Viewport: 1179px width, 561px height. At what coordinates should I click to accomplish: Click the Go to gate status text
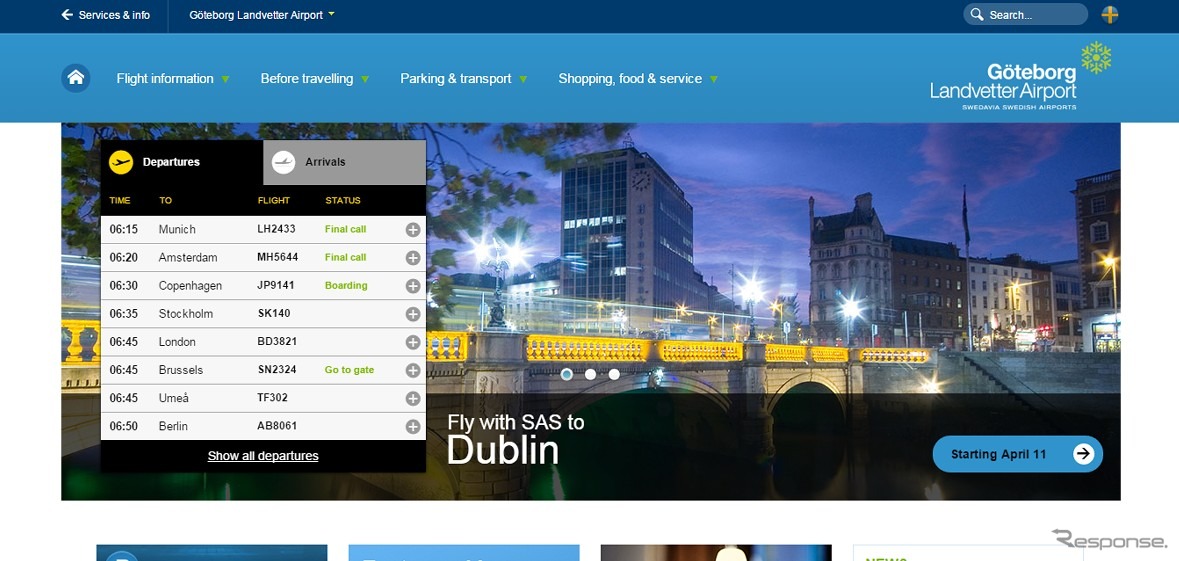pos(349,370)
